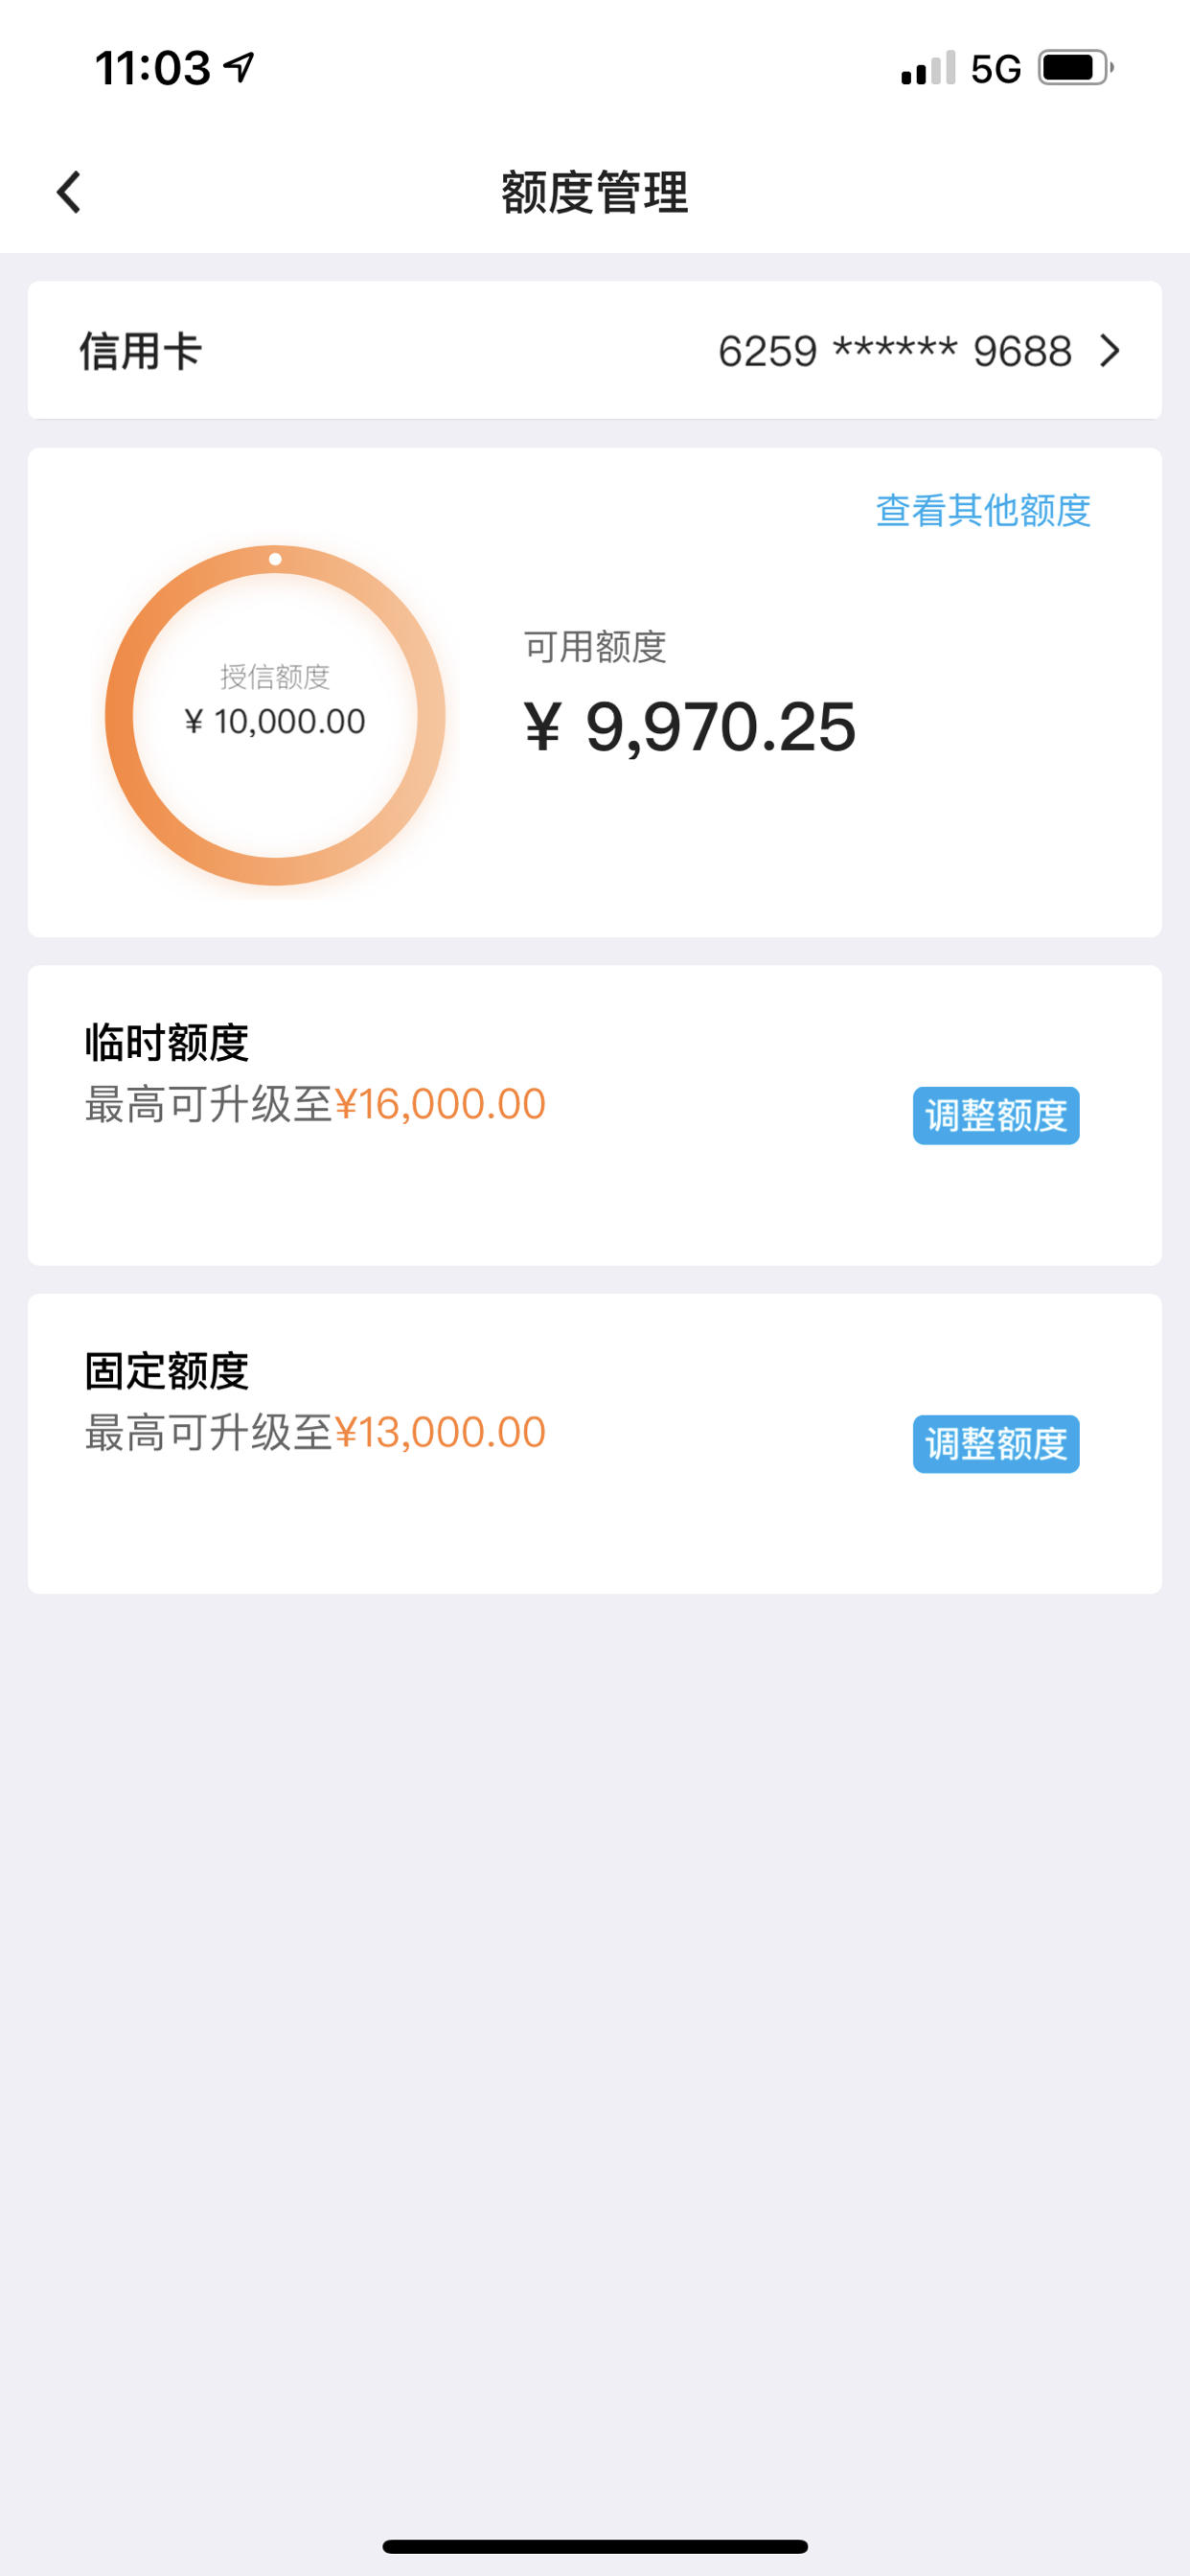Tap available balance ¥9,970.25
Viewport: 1190px width, 2576px height.
[690, 727]
